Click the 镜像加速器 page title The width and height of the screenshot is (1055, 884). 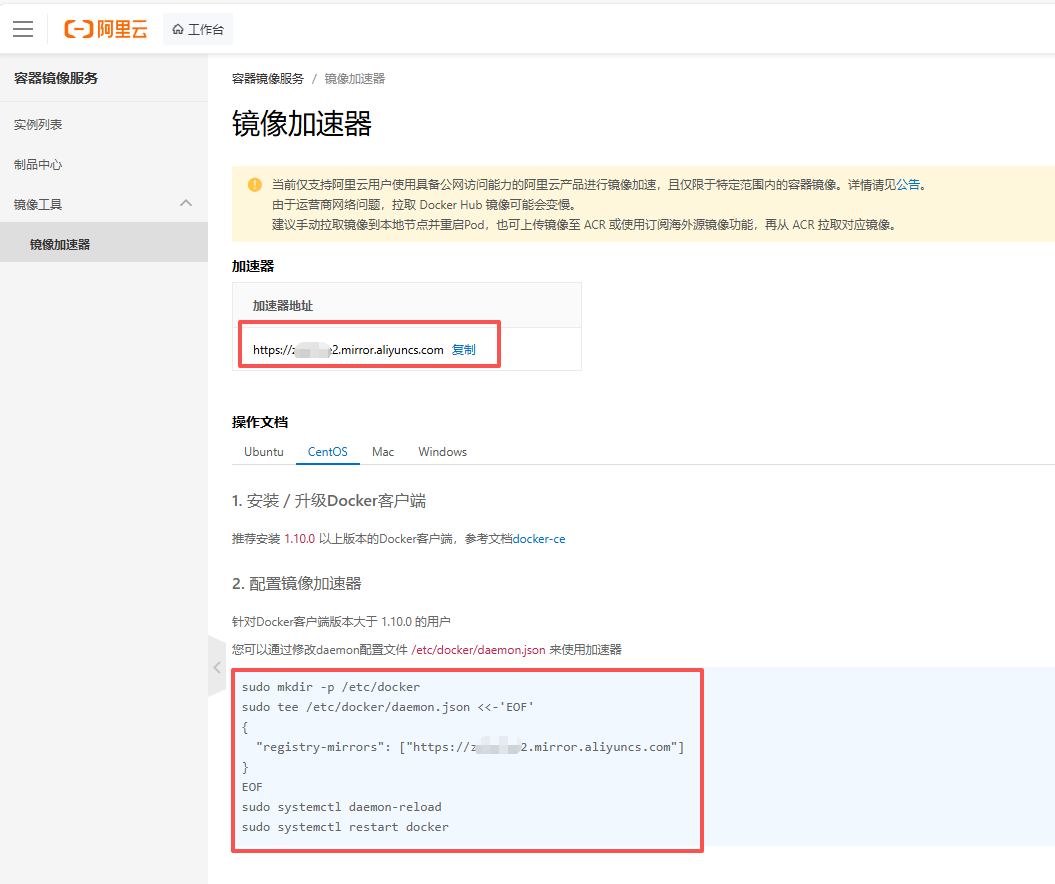click(x=301, y=124)
